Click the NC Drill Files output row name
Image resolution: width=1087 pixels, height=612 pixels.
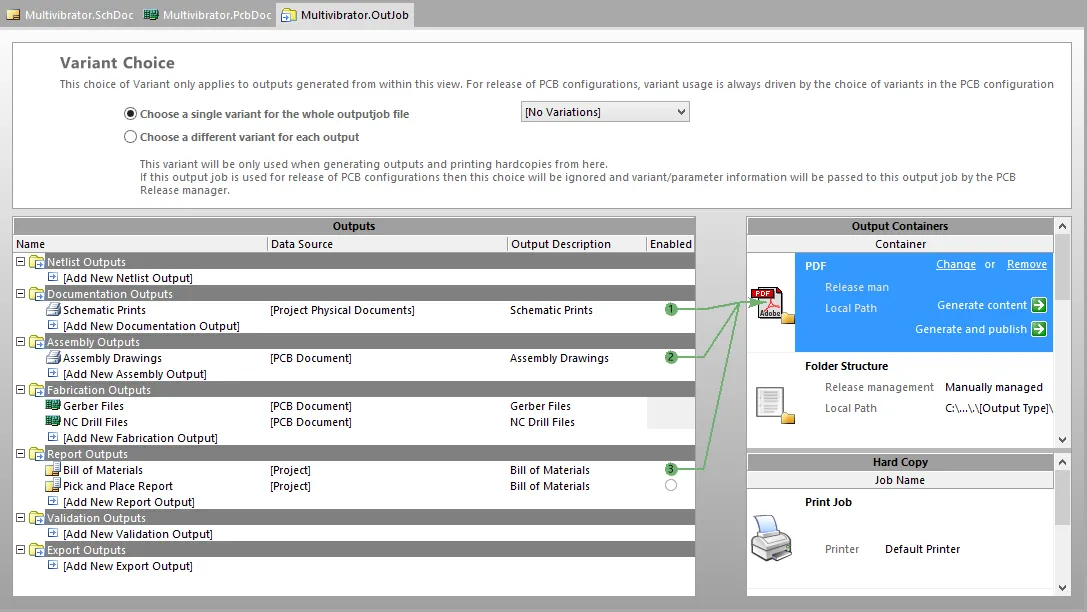tap(96, 422)
